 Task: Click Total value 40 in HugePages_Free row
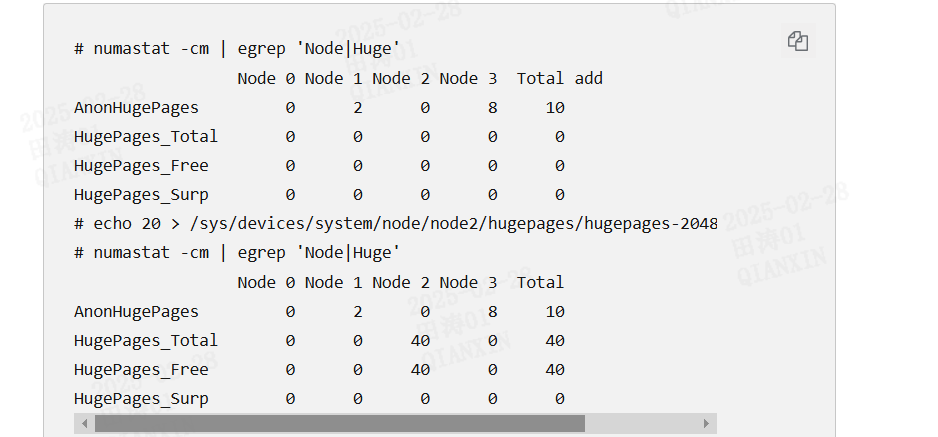click(x=555, y=369)
